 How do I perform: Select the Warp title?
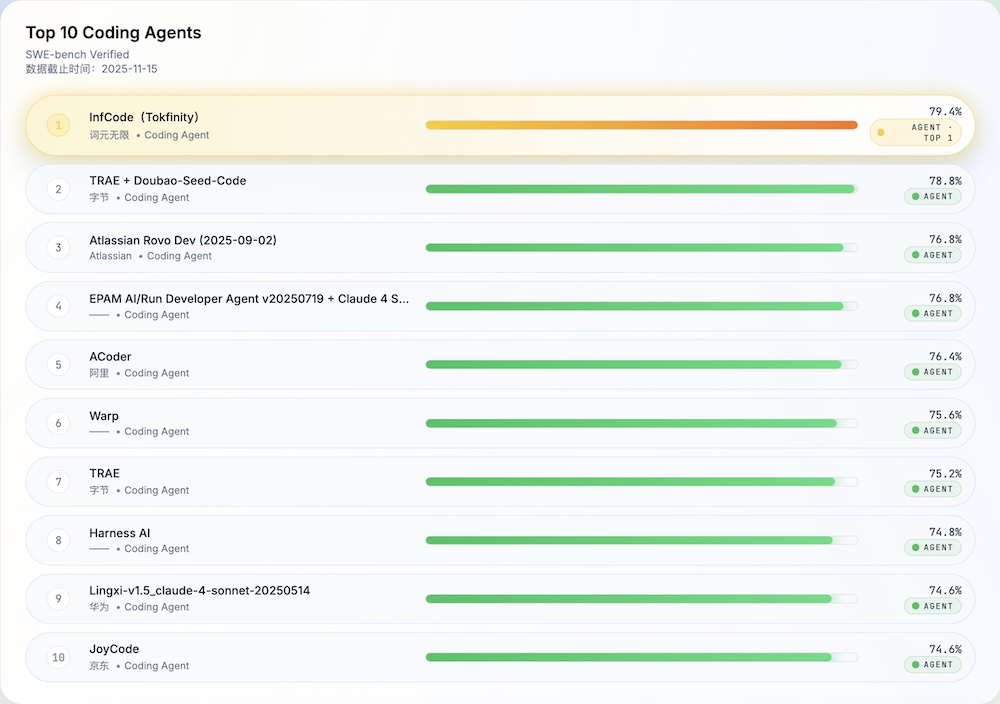coord(104,416)
